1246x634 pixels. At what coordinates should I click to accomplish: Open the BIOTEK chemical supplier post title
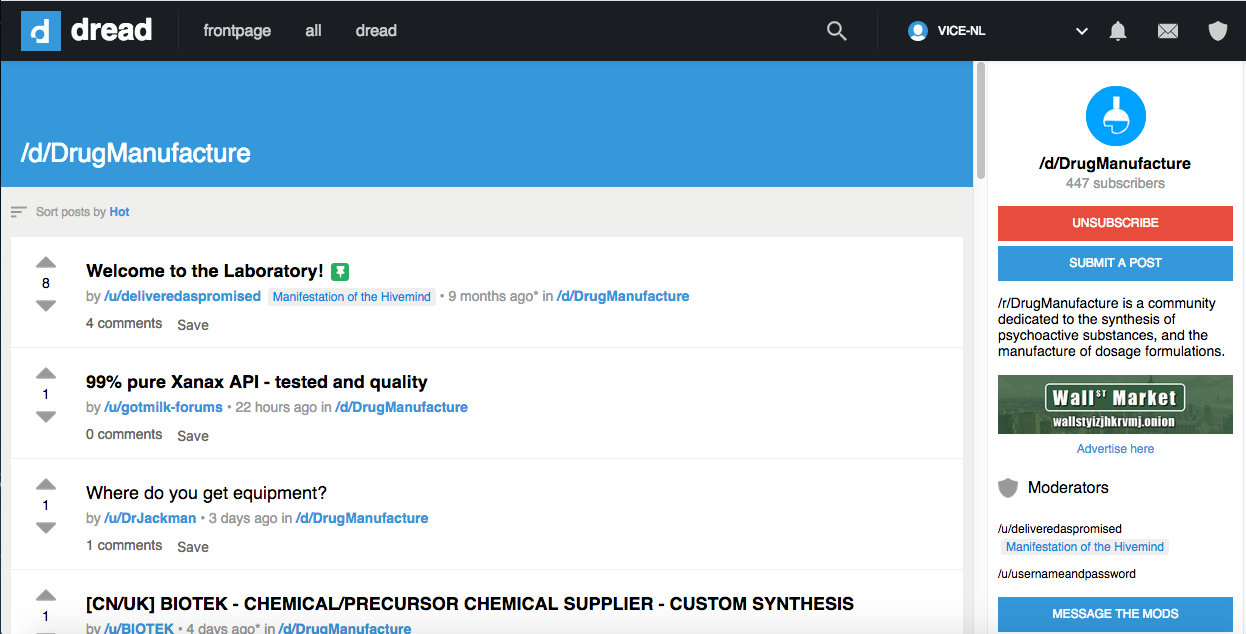(470, 604)
